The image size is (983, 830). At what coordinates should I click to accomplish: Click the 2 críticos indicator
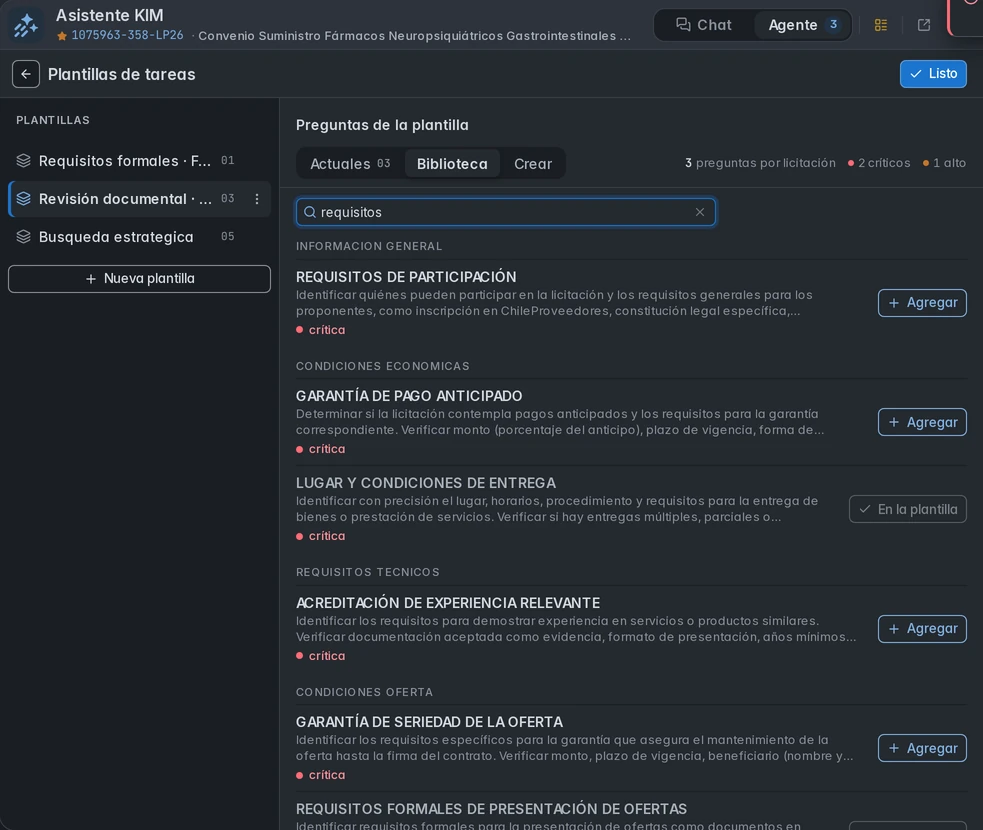point(879,163)
